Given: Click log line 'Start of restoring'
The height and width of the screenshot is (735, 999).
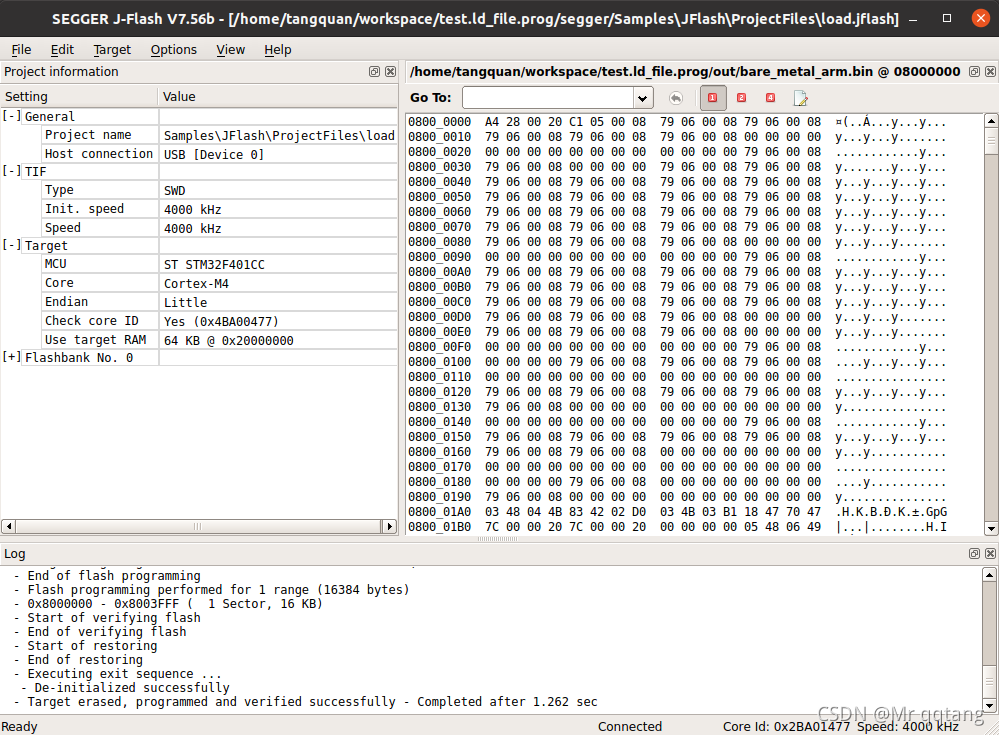Looking at the screenshot, I should (92, 645).
